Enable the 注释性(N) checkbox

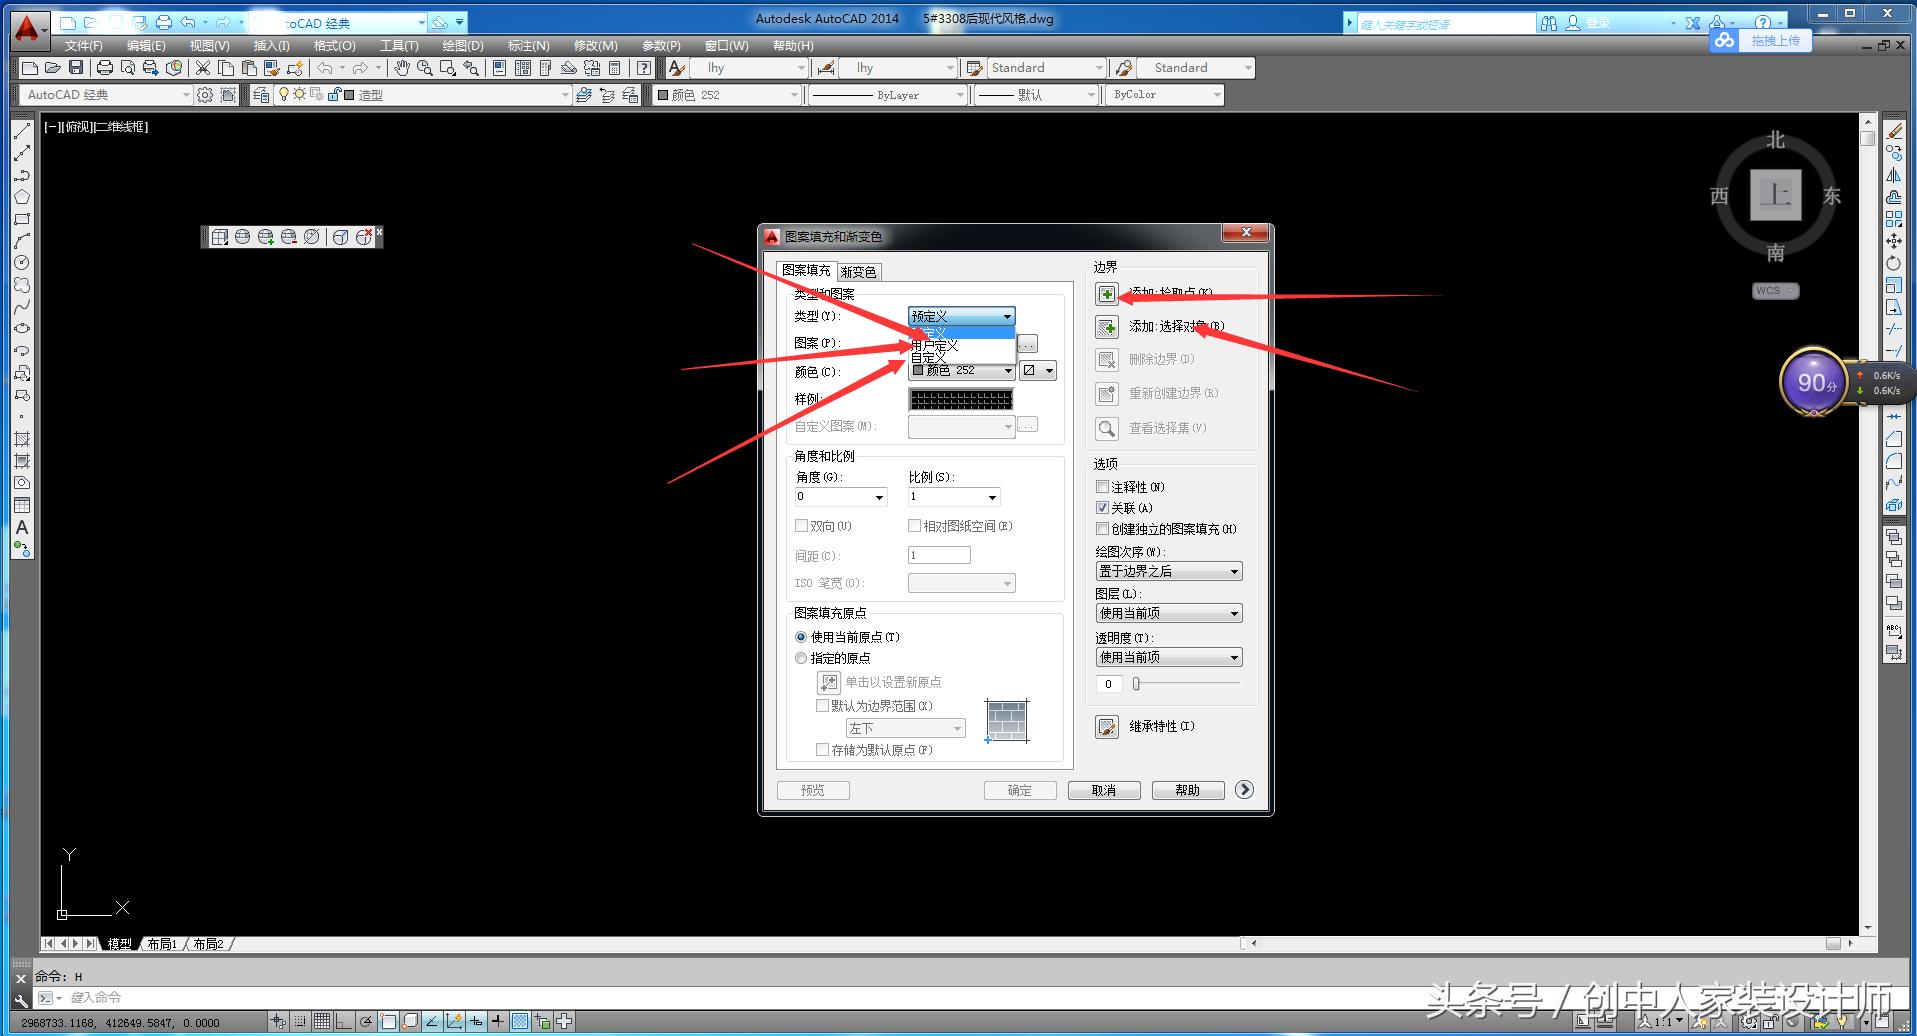1101,487
